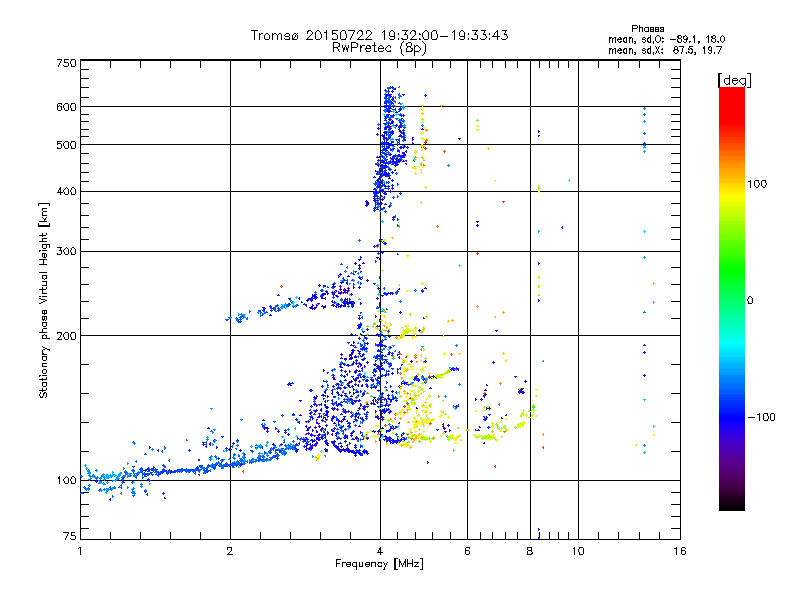Click the colorbar label '0'
This screenshot has width=800, height=600.
(x=750, y=301)
